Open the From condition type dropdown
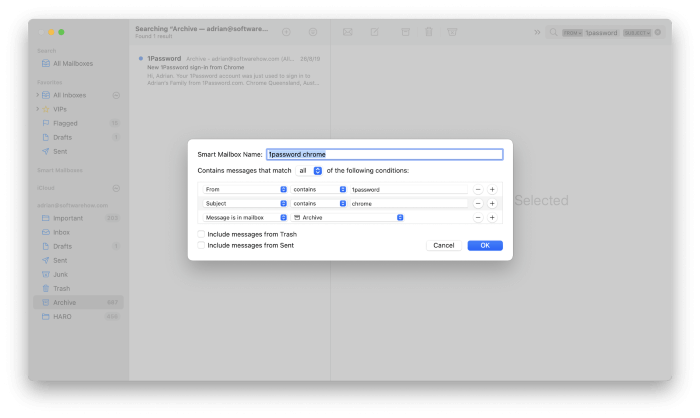Image resolution: width=700 pixels, height=418 pixels. point(245,189)
